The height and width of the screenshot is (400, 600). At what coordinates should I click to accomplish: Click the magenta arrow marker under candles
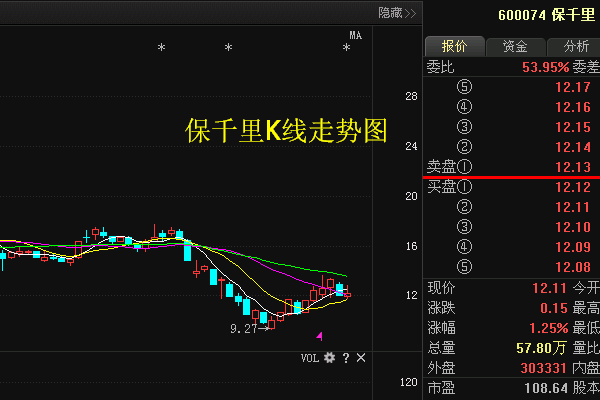(320, 336)
